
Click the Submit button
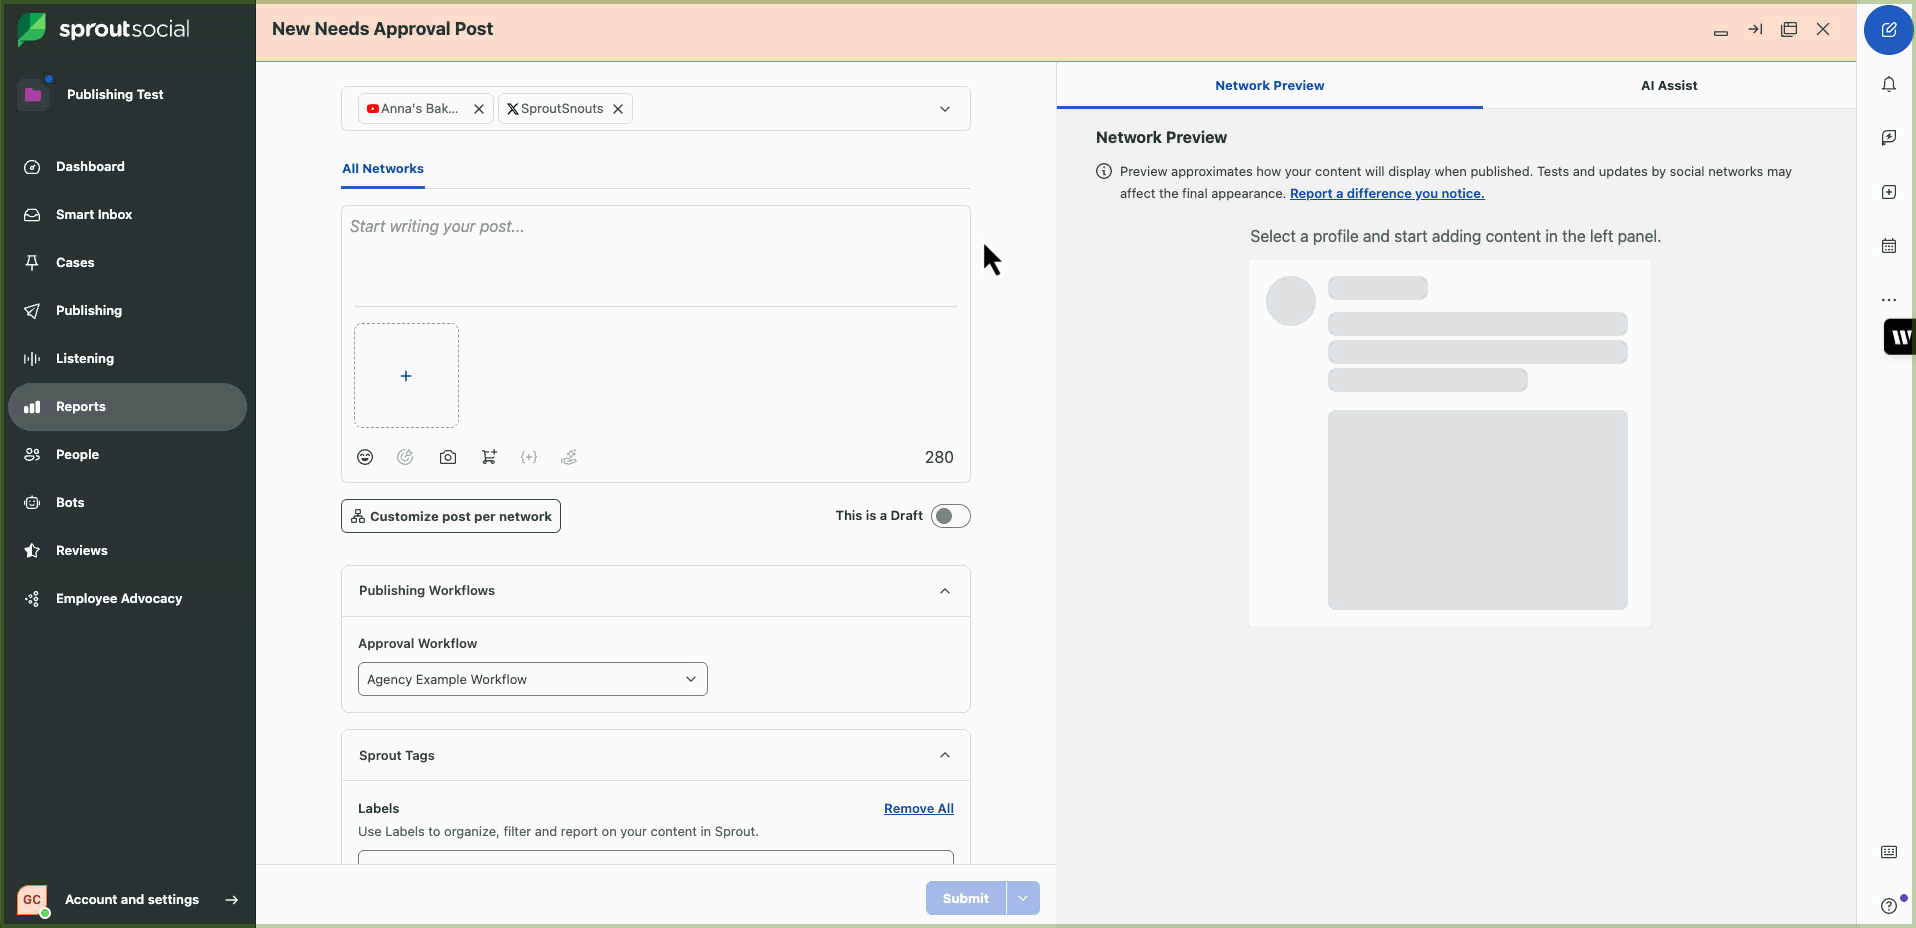click(966, 898)
